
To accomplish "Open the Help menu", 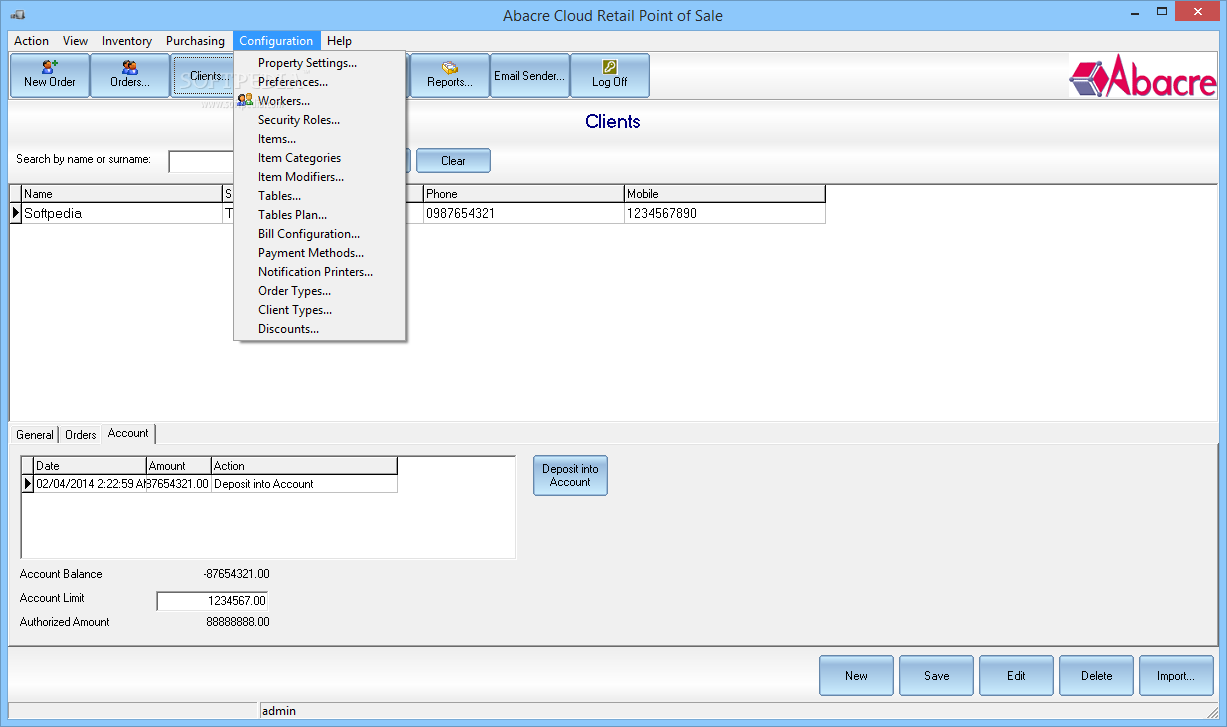I will (x=339, y=41).
